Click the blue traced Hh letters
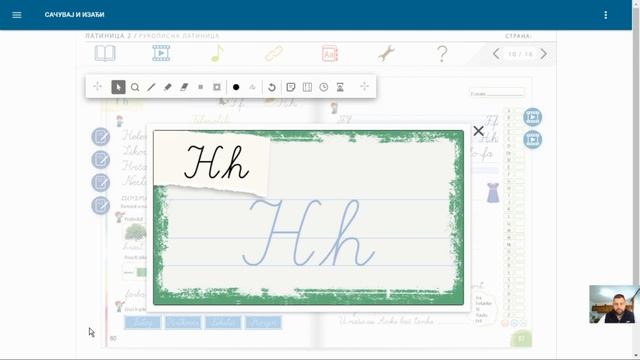 point(308,232)
